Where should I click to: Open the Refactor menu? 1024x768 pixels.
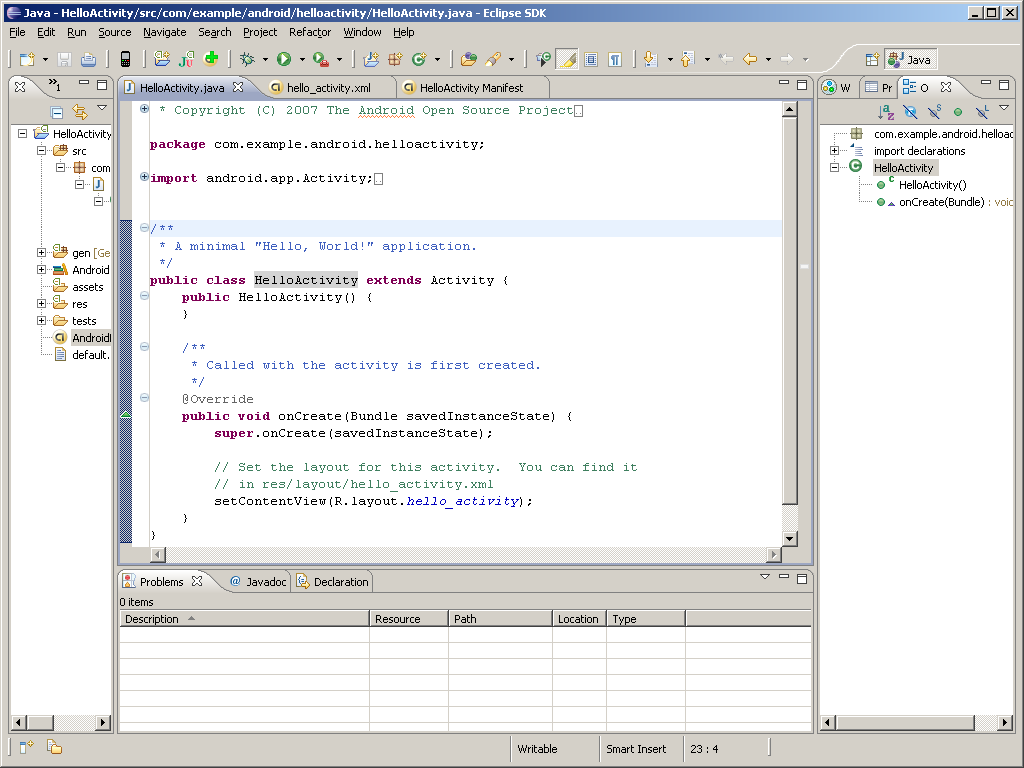tap(310, 32)
